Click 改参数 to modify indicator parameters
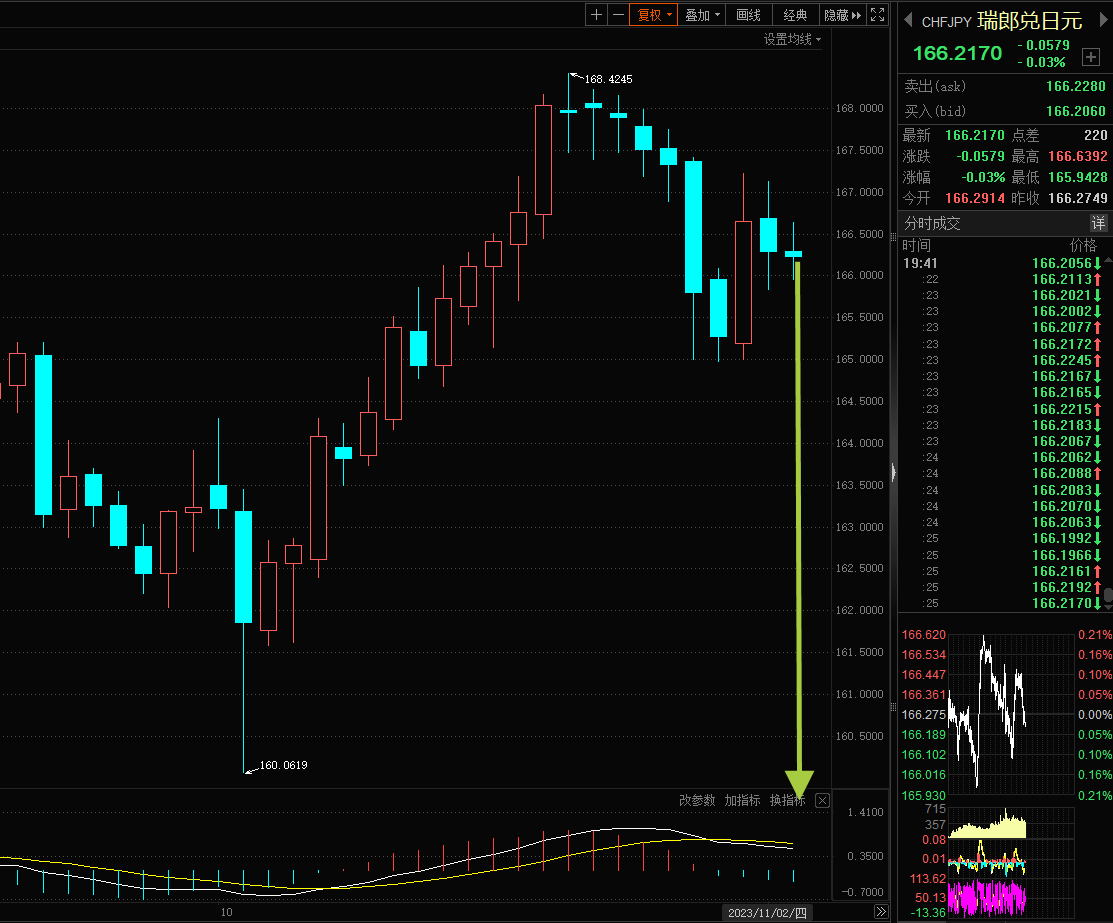 (x=697, y=800)
